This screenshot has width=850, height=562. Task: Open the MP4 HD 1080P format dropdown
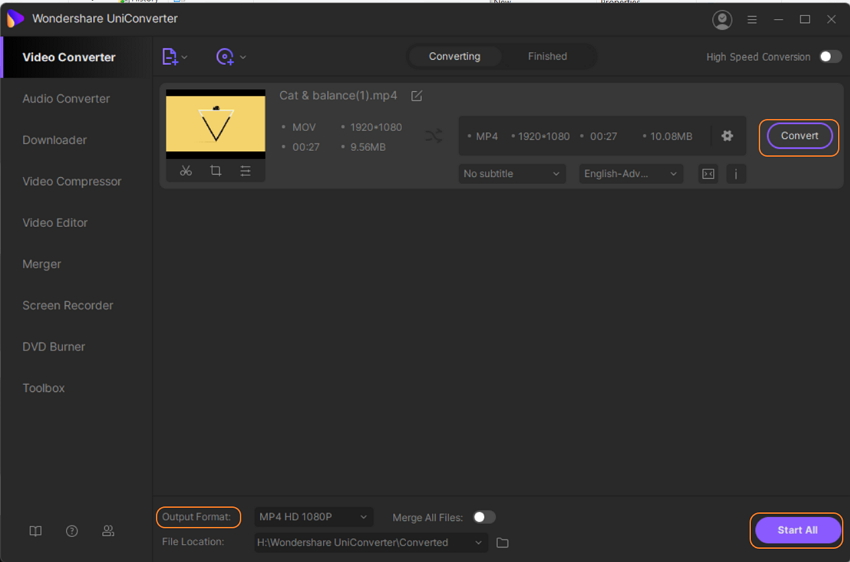[314, 517]
